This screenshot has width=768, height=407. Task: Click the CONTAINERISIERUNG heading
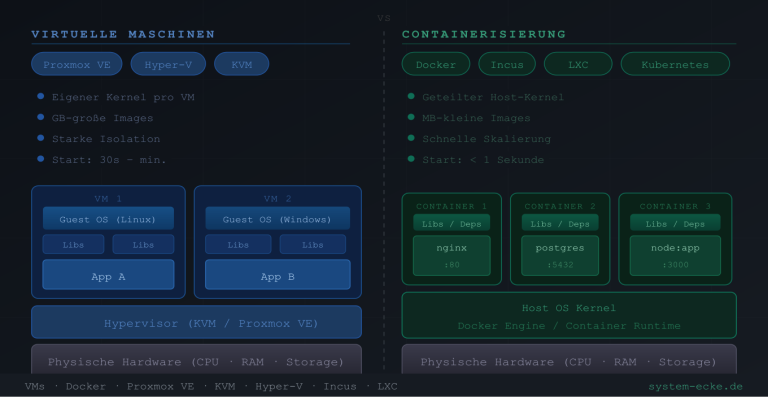coord(484,34)
